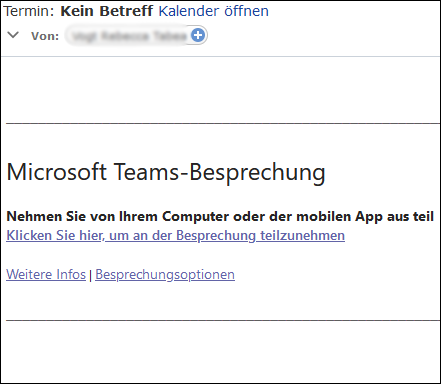Click the 'Termin:' label
The image size is (441, 384).
(x=29, y=11)
